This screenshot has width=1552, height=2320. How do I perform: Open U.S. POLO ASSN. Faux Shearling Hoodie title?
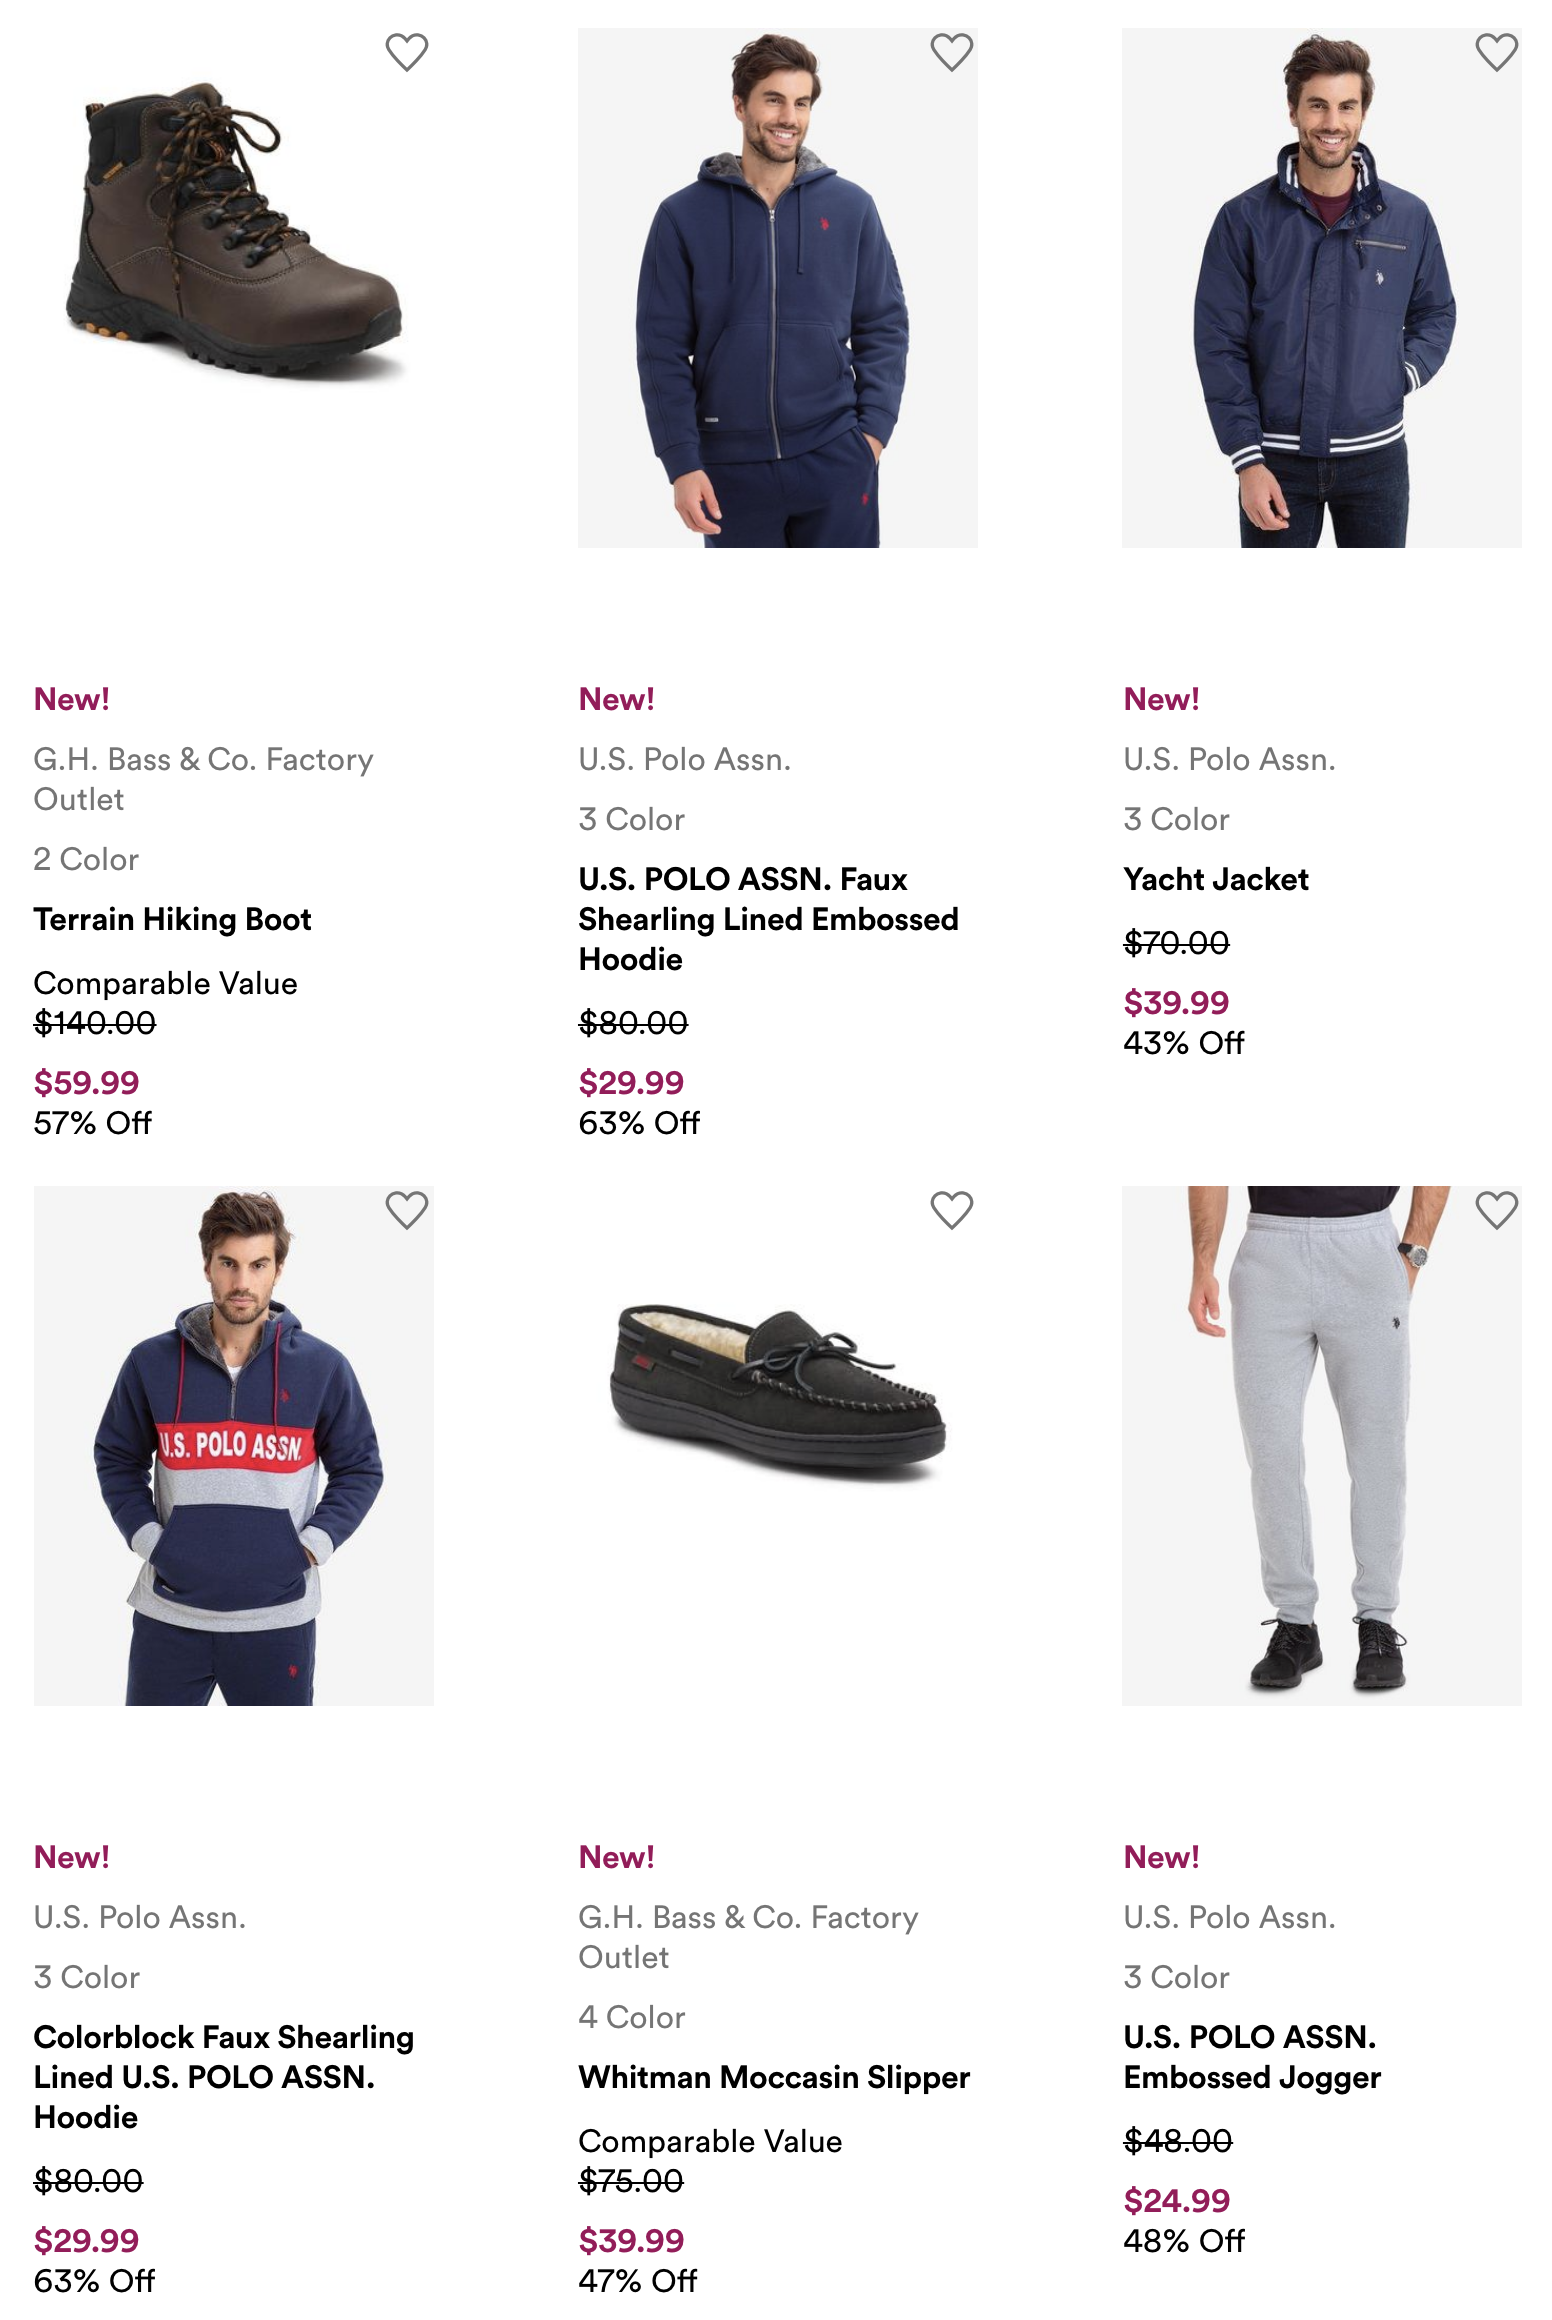pos(768,919)
